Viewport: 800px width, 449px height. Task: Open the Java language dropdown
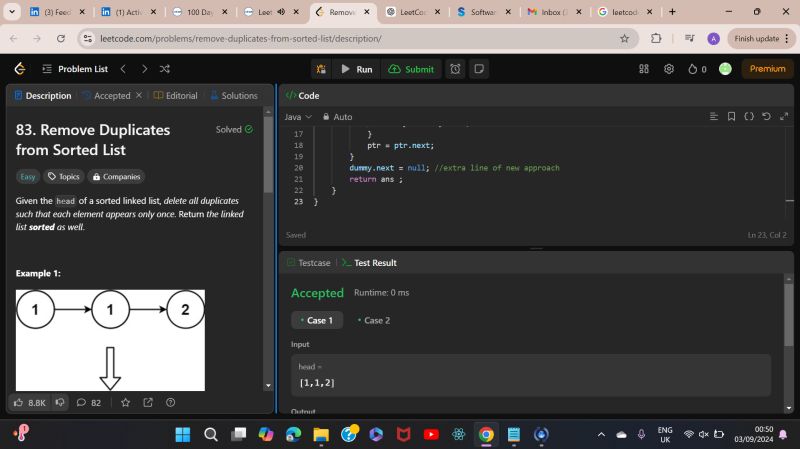tap(298, 117)
